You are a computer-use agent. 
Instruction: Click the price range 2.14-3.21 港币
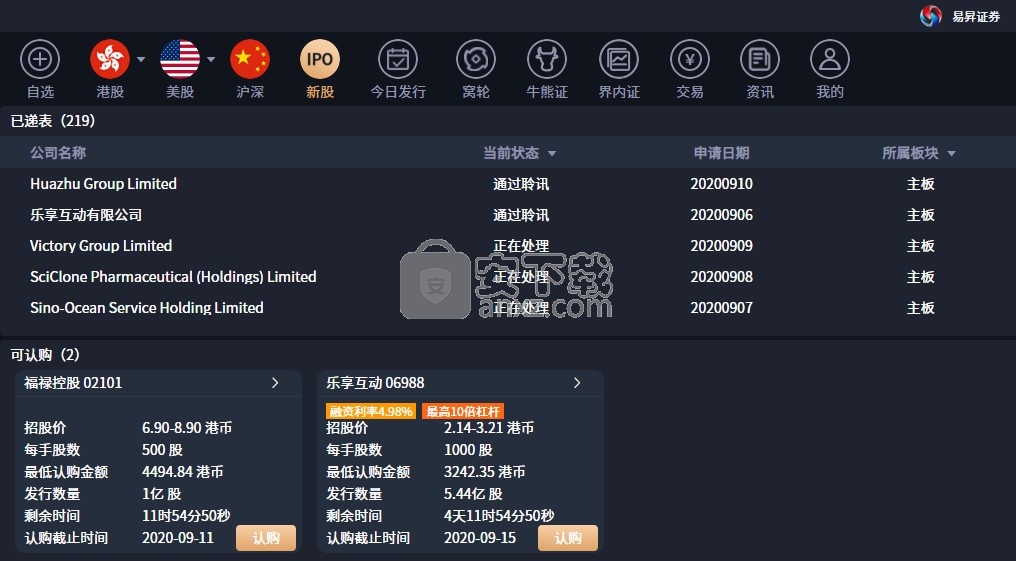[489, 428]
